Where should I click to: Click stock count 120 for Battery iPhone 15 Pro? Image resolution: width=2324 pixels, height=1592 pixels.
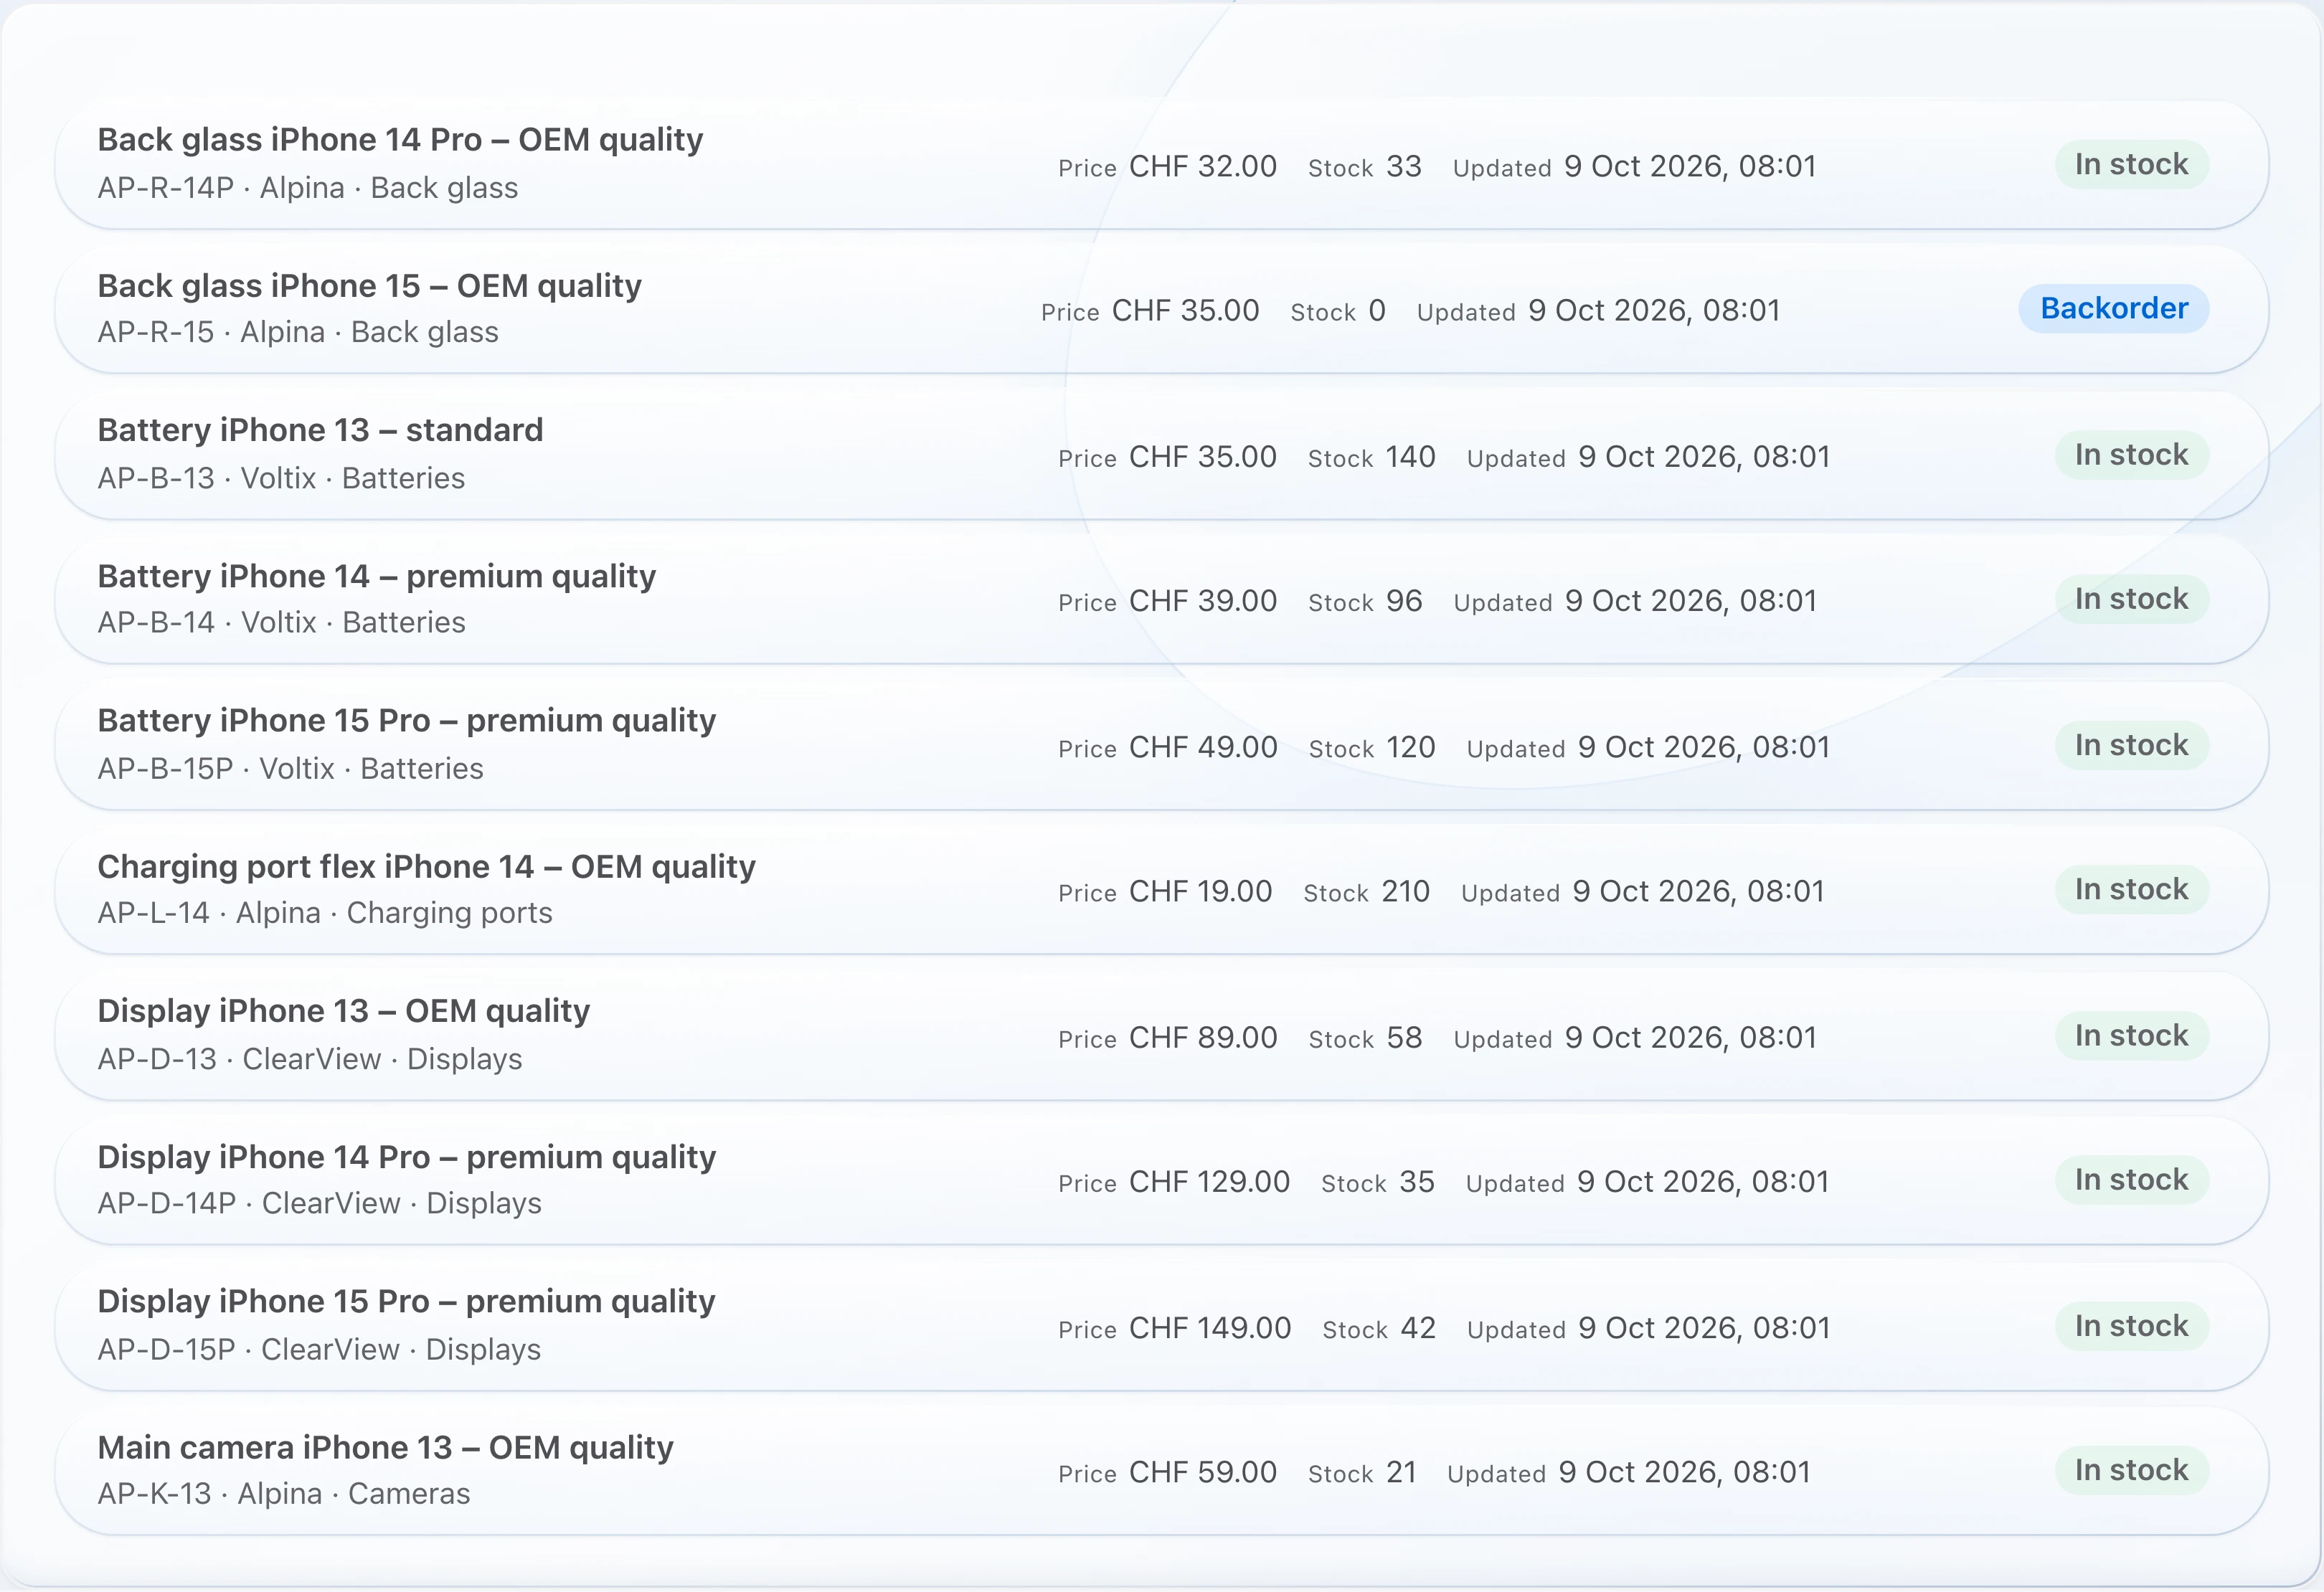(1411, 747)
